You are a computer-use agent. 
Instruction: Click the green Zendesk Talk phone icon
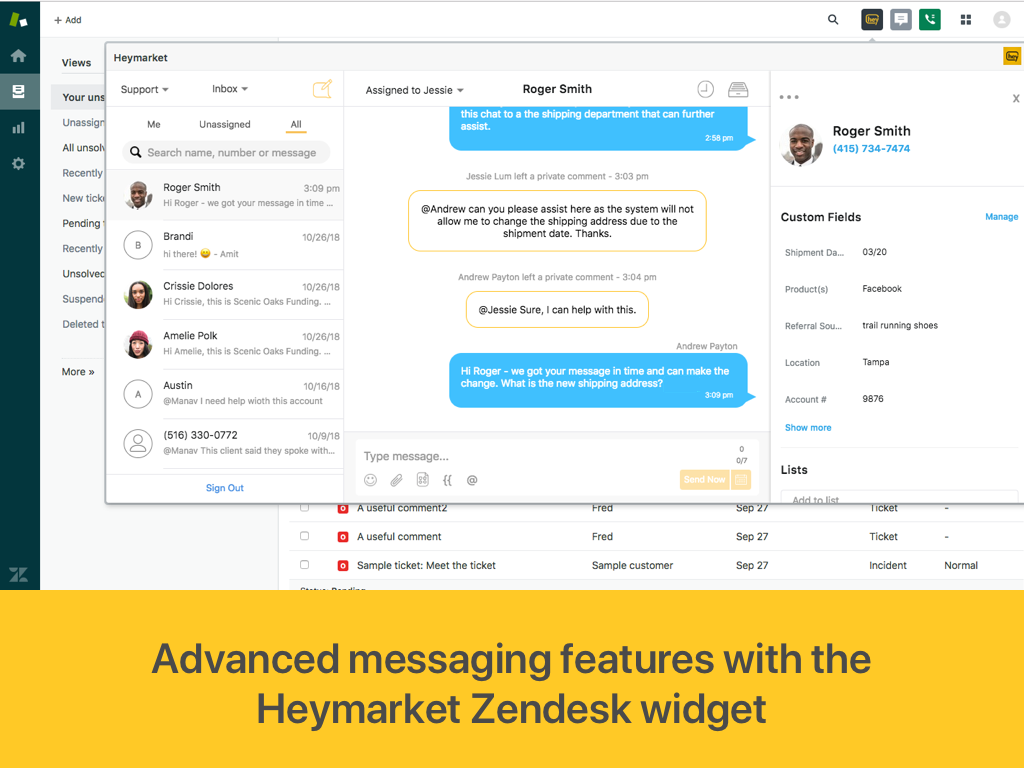(930, 20)
